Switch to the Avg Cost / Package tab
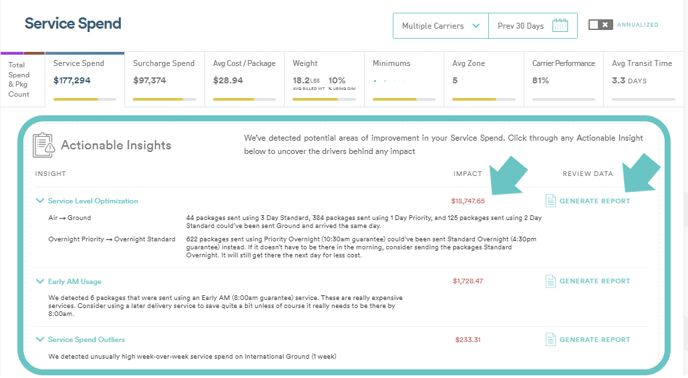 pos(244,80)
